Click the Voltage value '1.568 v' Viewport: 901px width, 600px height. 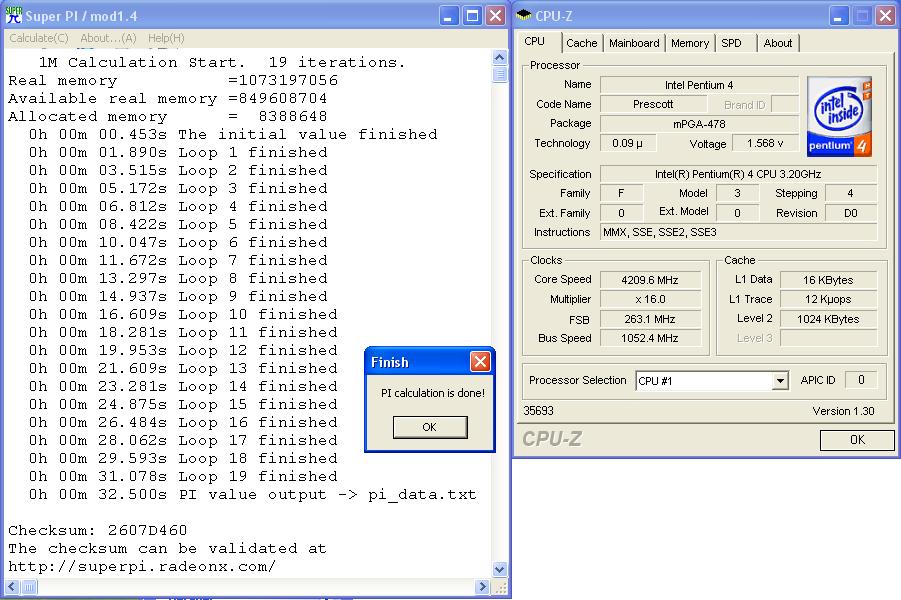coord(765,143)
